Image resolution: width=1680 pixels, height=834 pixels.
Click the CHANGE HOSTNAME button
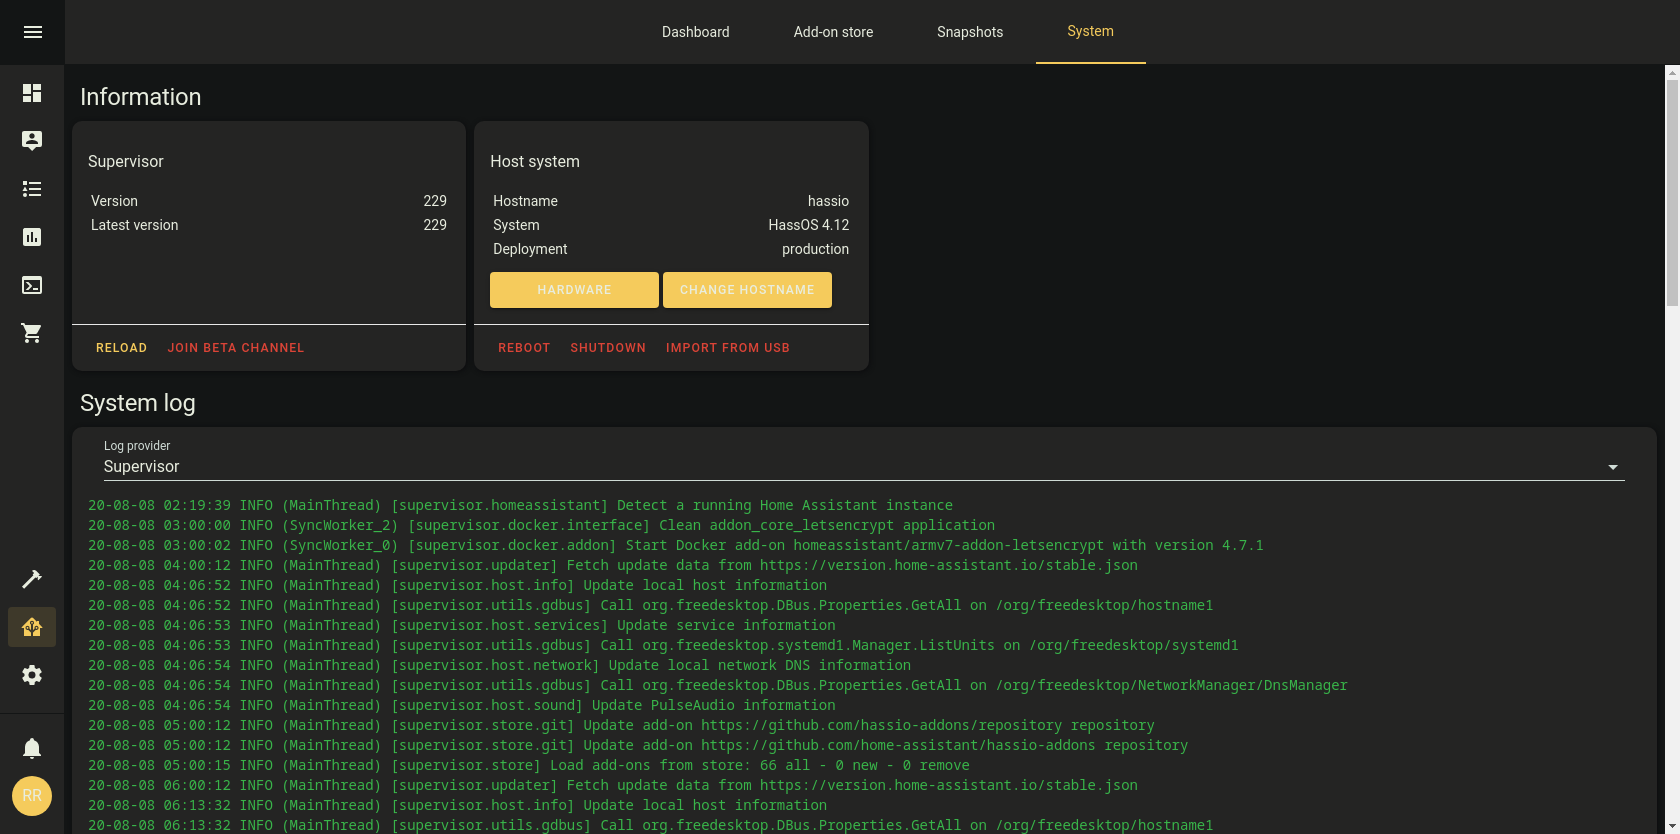pos(747,290)
